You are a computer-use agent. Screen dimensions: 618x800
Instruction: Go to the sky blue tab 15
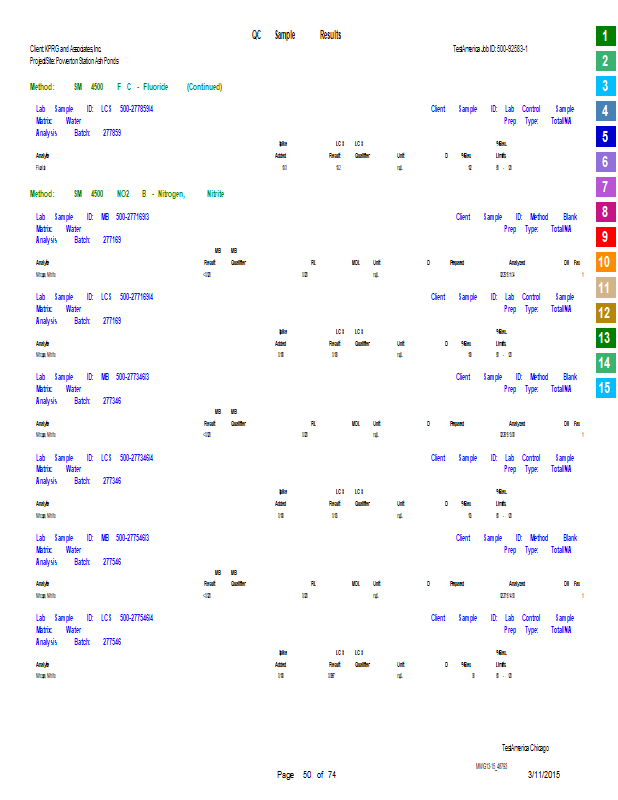pyautogui.click(x=604, y=388)
